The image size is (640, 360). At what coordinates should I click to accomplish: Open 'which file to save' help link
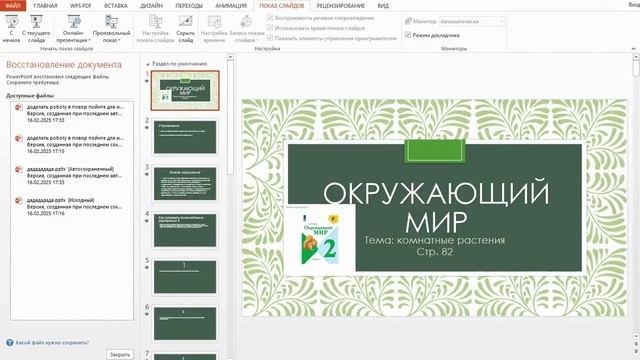coord(52,343)
